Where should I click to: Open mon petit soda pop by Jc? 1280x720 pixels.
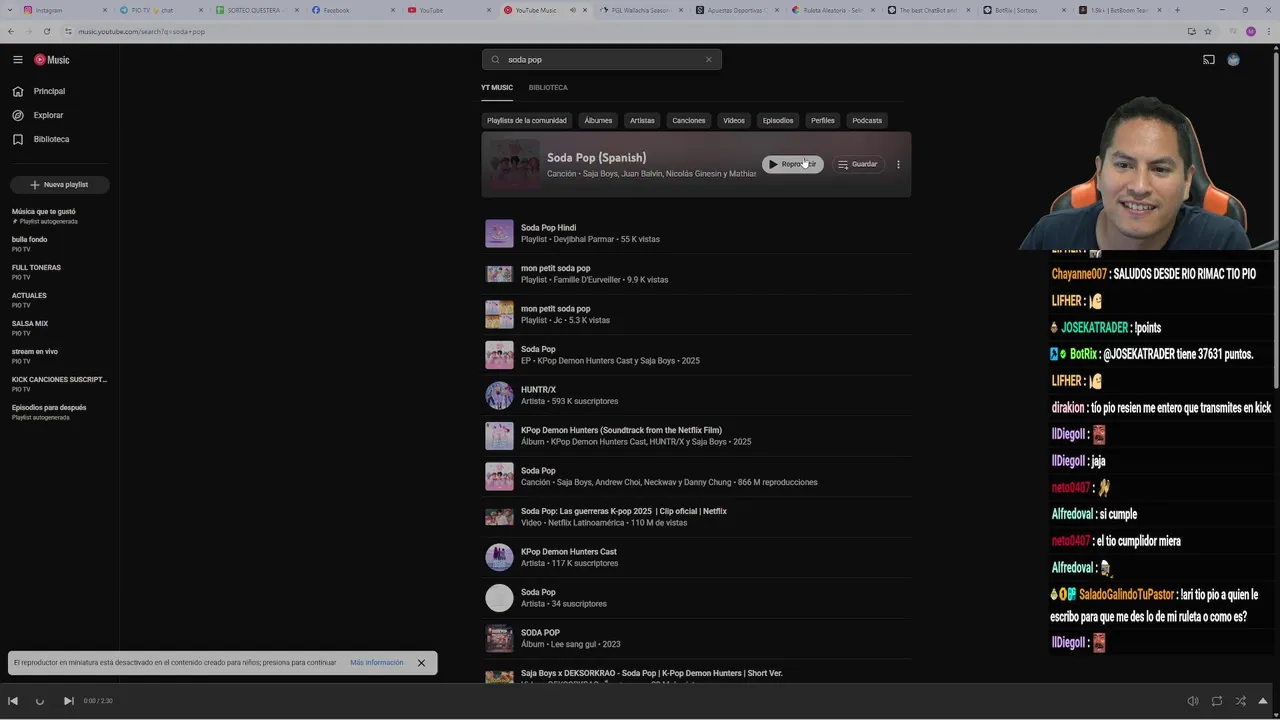pyautogui.click(x=696, y=315)
